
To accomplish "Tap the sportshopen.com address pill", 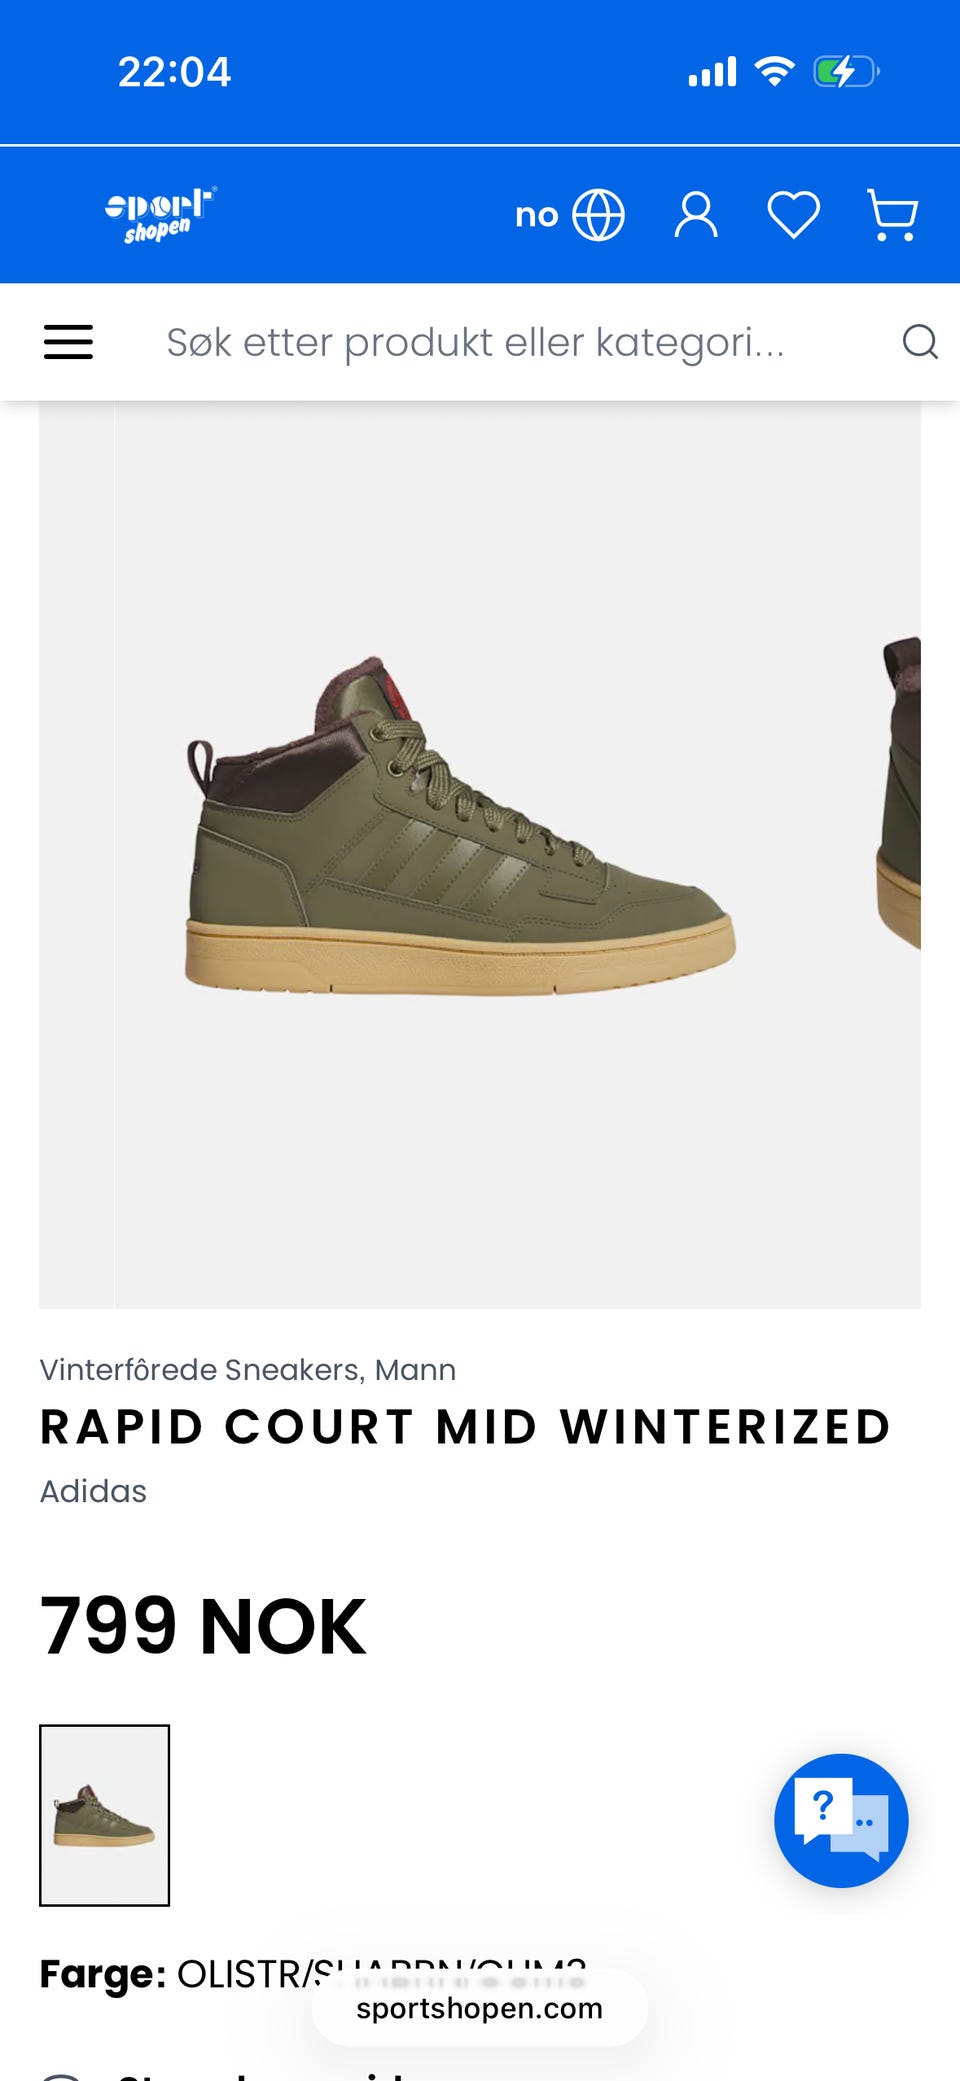I will 480,2008.
